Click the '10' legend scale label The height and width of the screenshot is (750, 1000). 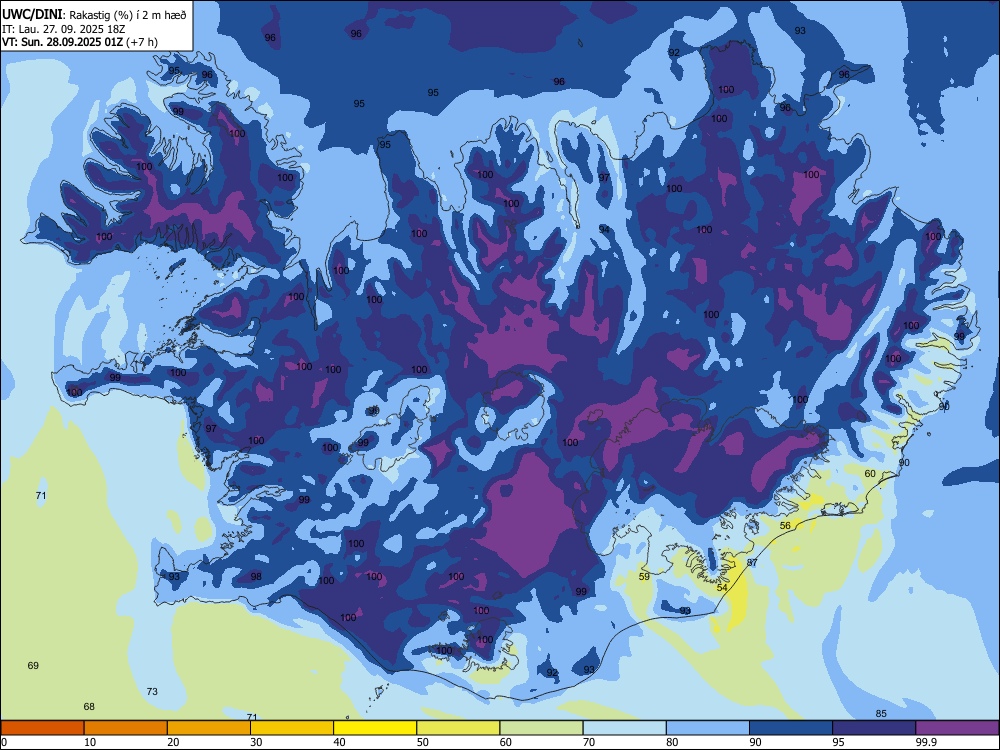pos(90,742)
